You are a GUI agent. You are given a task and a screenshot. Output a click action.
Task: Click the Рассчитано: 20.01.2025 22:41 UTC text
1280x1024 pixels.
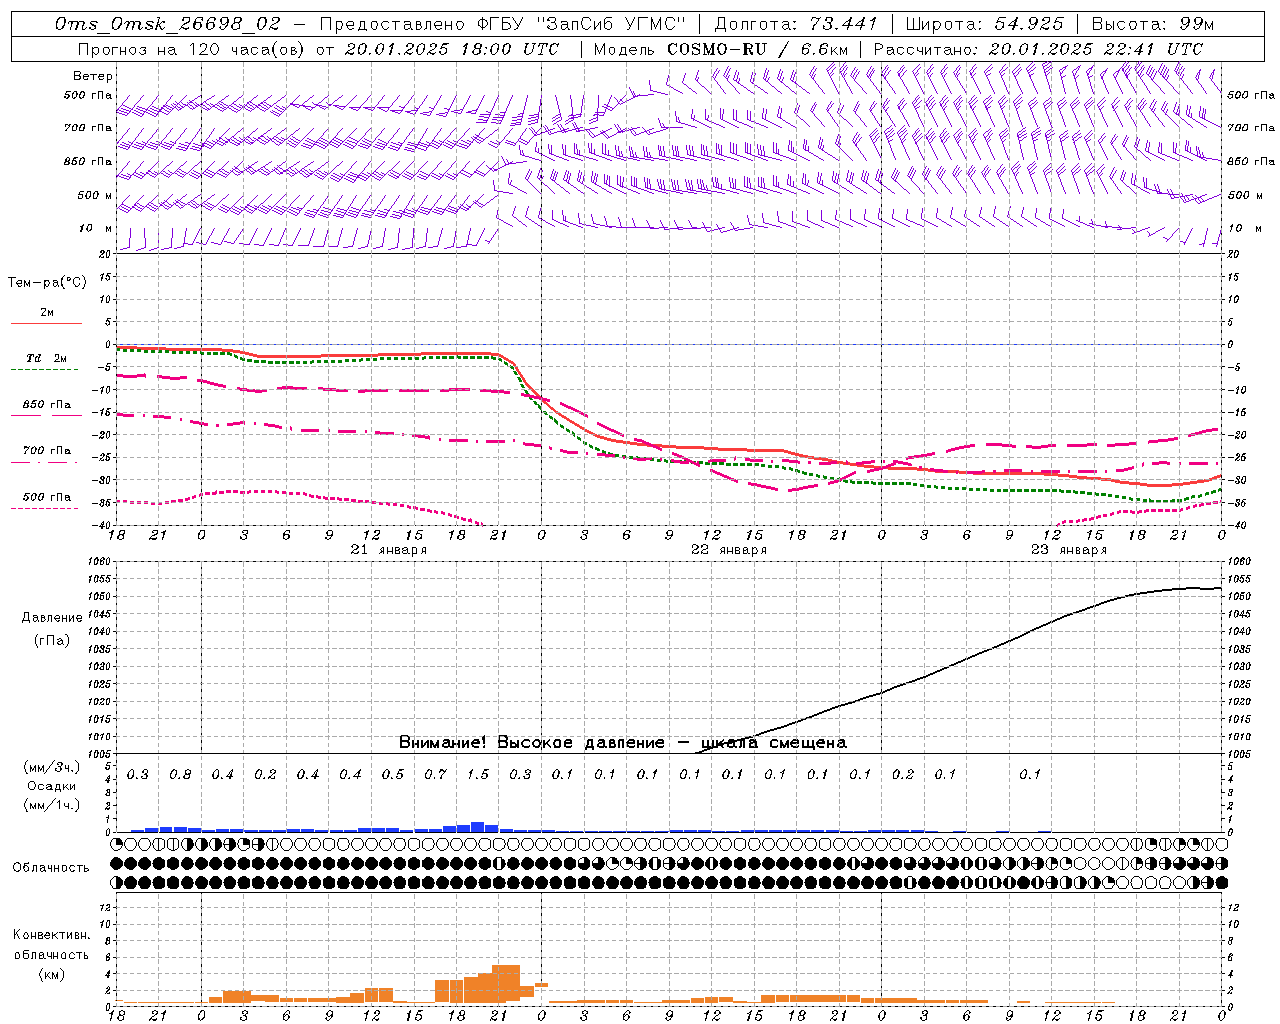tap(1038, 49)
